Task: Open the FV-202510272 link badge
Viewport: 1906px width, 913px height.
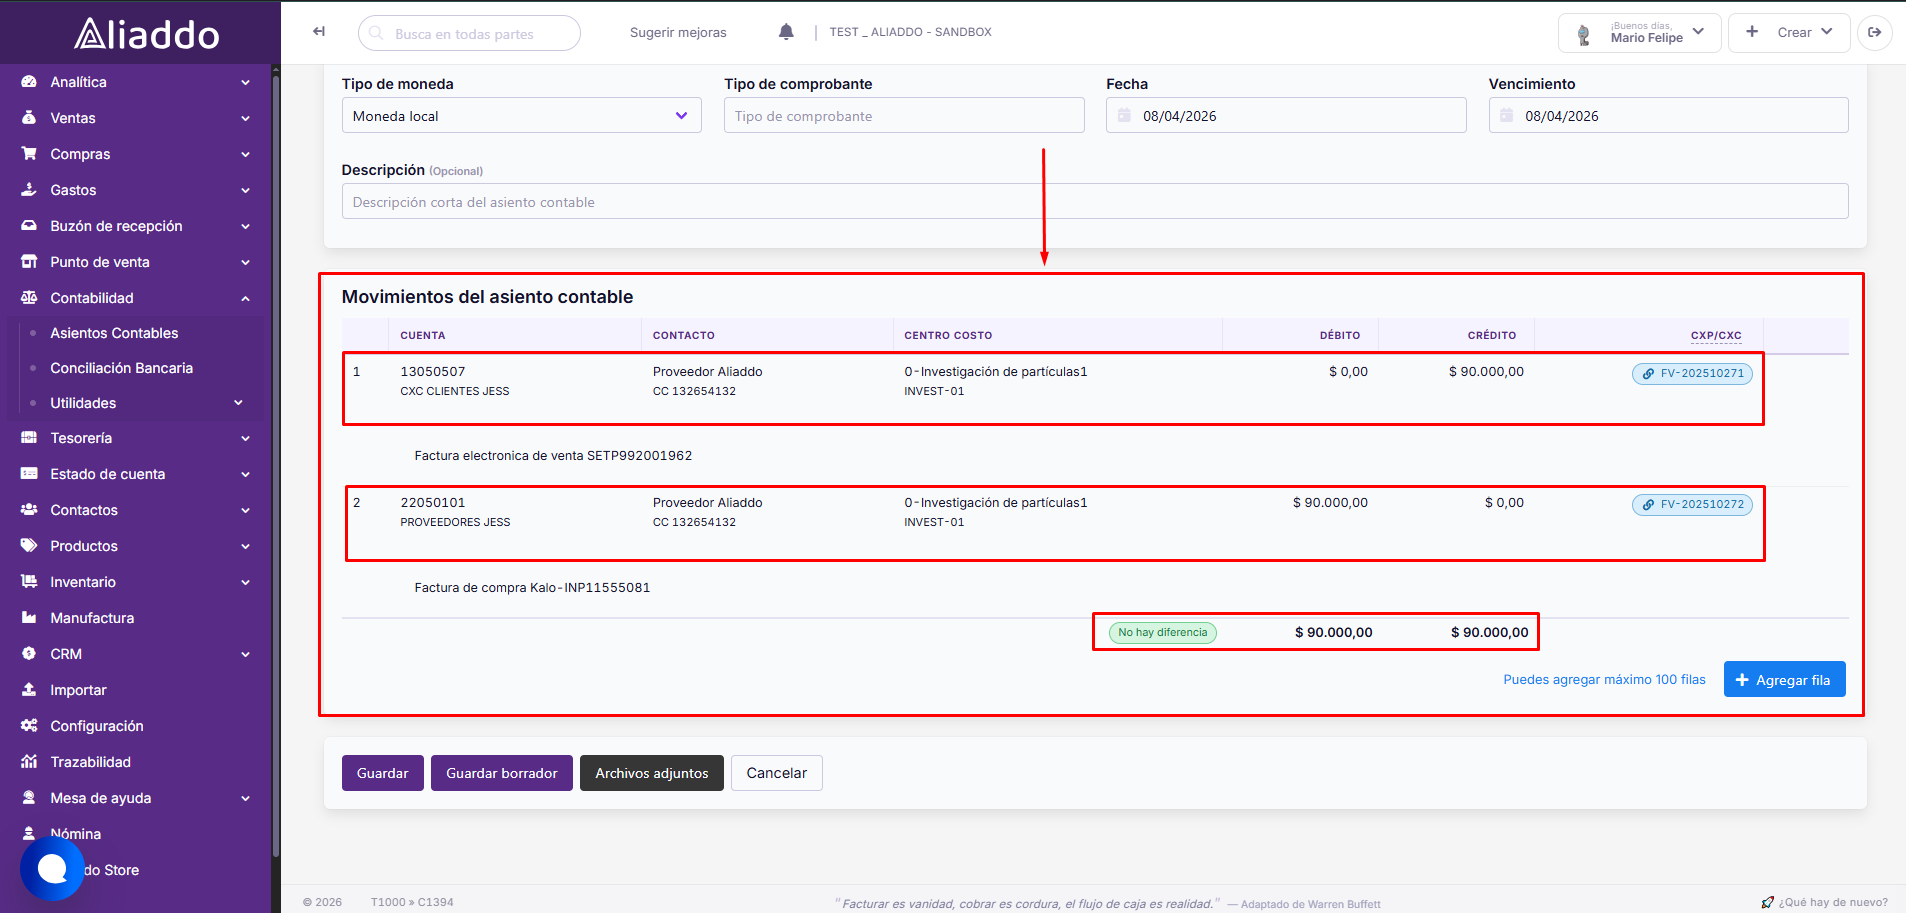Action: [x=1692, y=504]
